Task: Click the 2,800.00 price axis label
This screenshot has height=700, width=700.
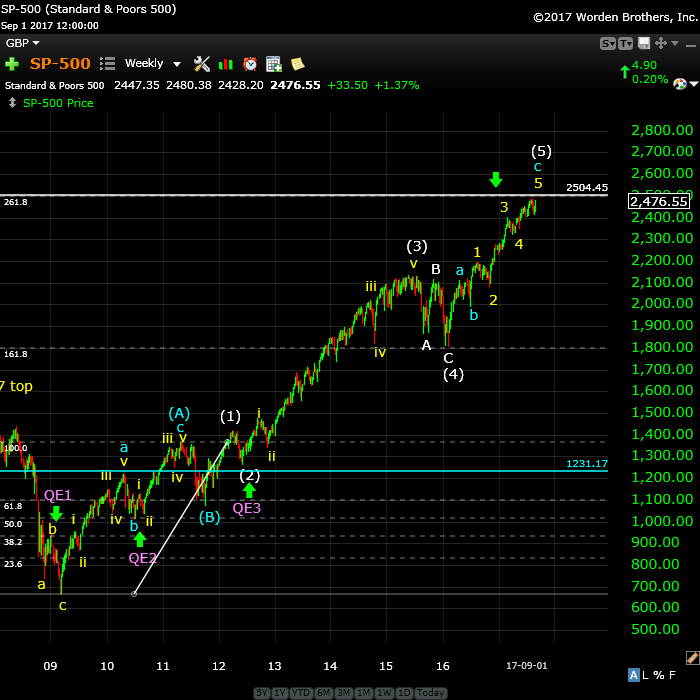Action: [x=662, y=130]
